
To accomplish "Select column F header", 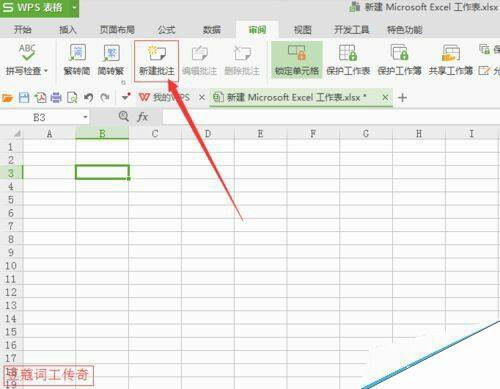I will (x=313, y=134).
